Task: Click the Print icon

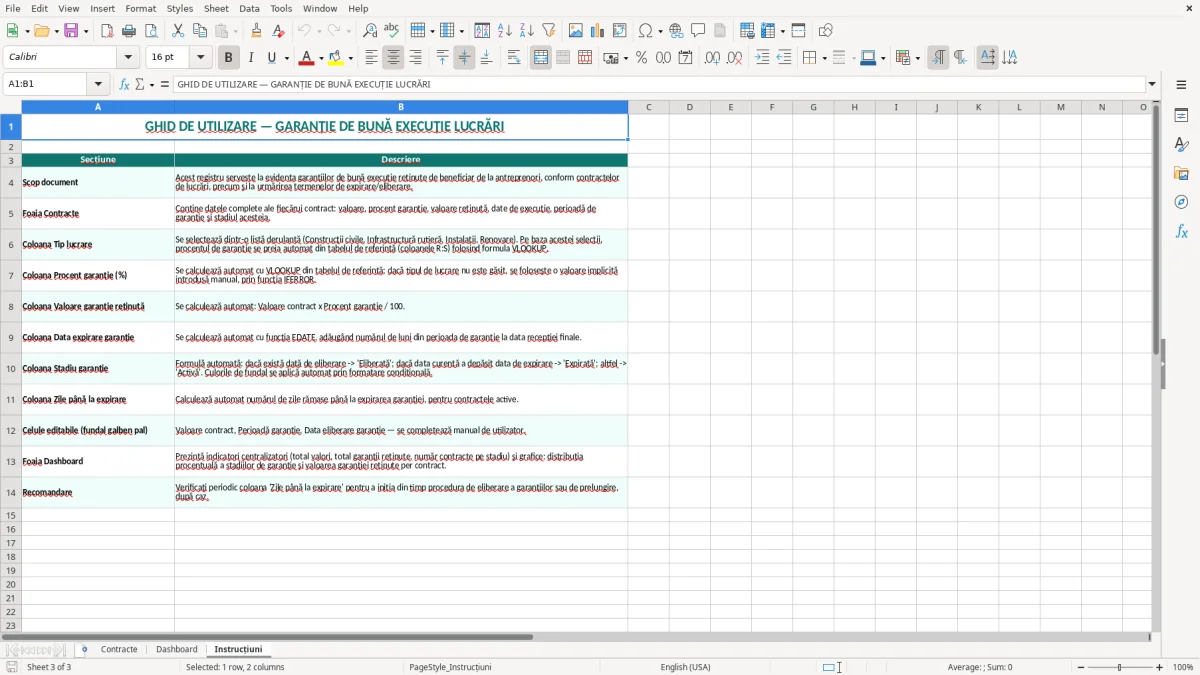Action: (129, 31)
